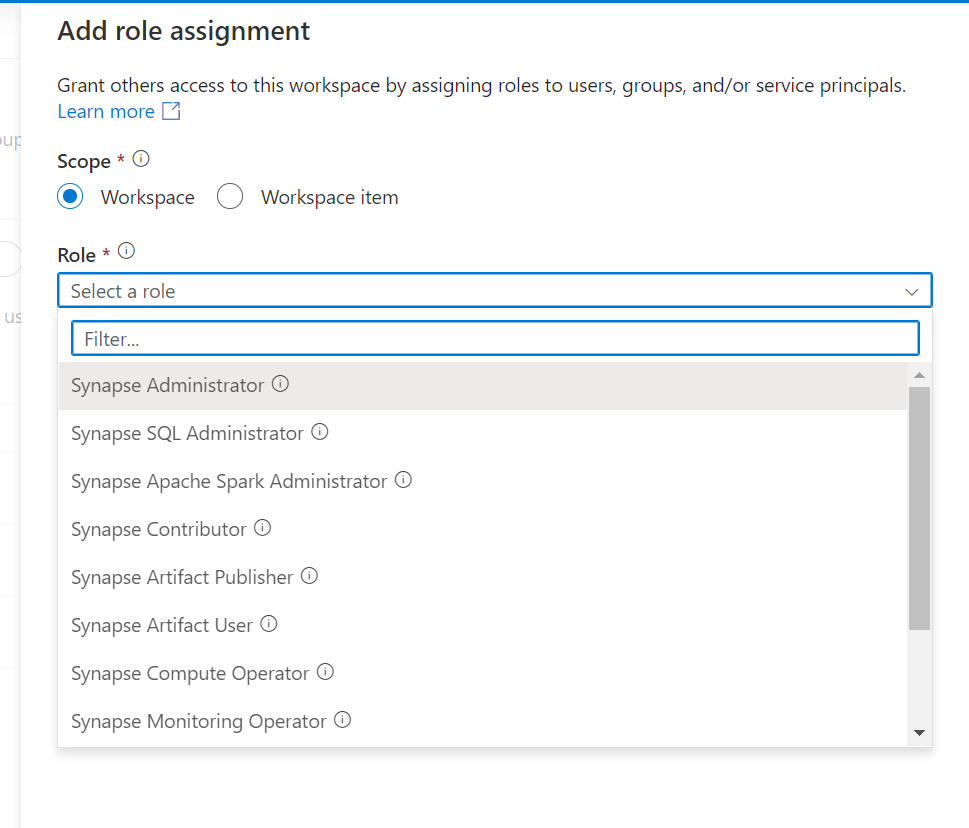Select the Workspace item radio button
The image size is (969, 828).
[230, 196]
